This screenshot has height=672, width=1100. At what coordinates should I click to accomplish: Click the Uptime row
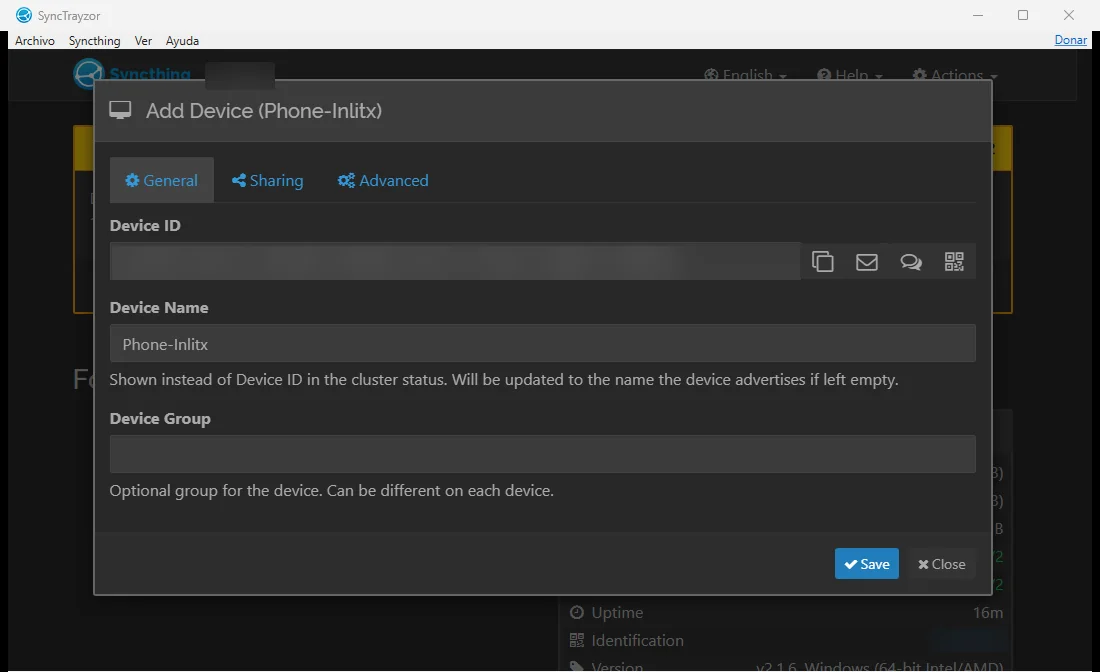(x=786, y=612)
